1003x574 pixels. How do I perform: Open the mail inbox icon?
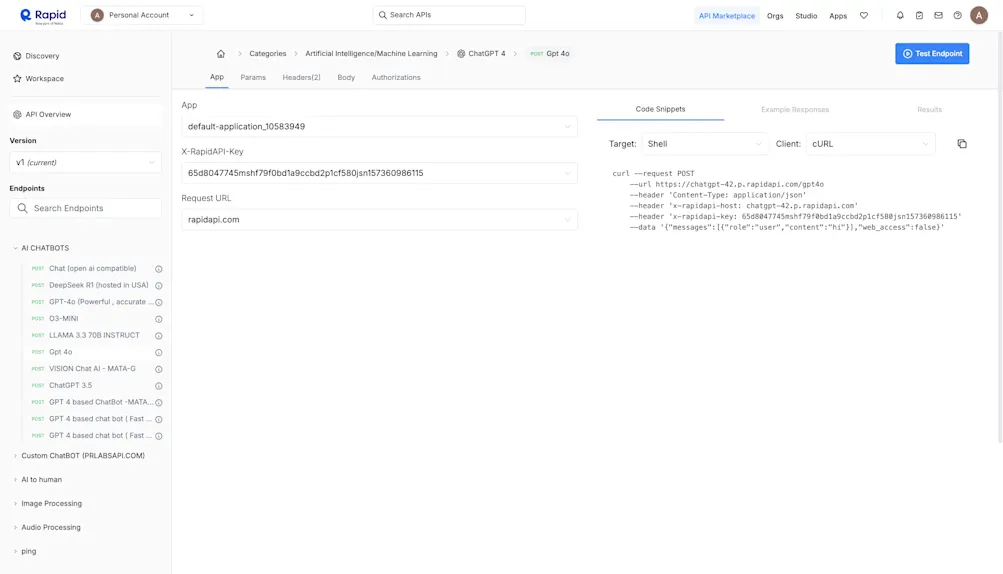938,15
